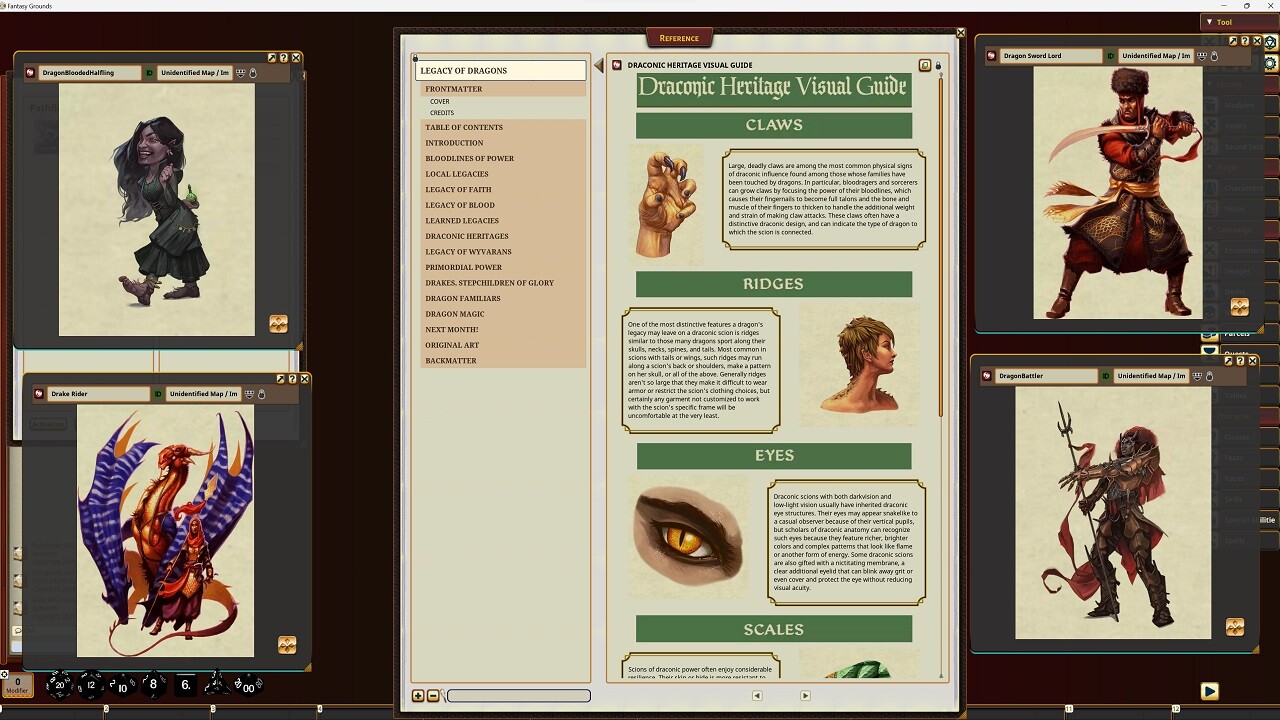Image resolution: width=1280 pixels, height=720 pixels.
Task: Click the Drake Rider image pan control
Action: (287, 645)
